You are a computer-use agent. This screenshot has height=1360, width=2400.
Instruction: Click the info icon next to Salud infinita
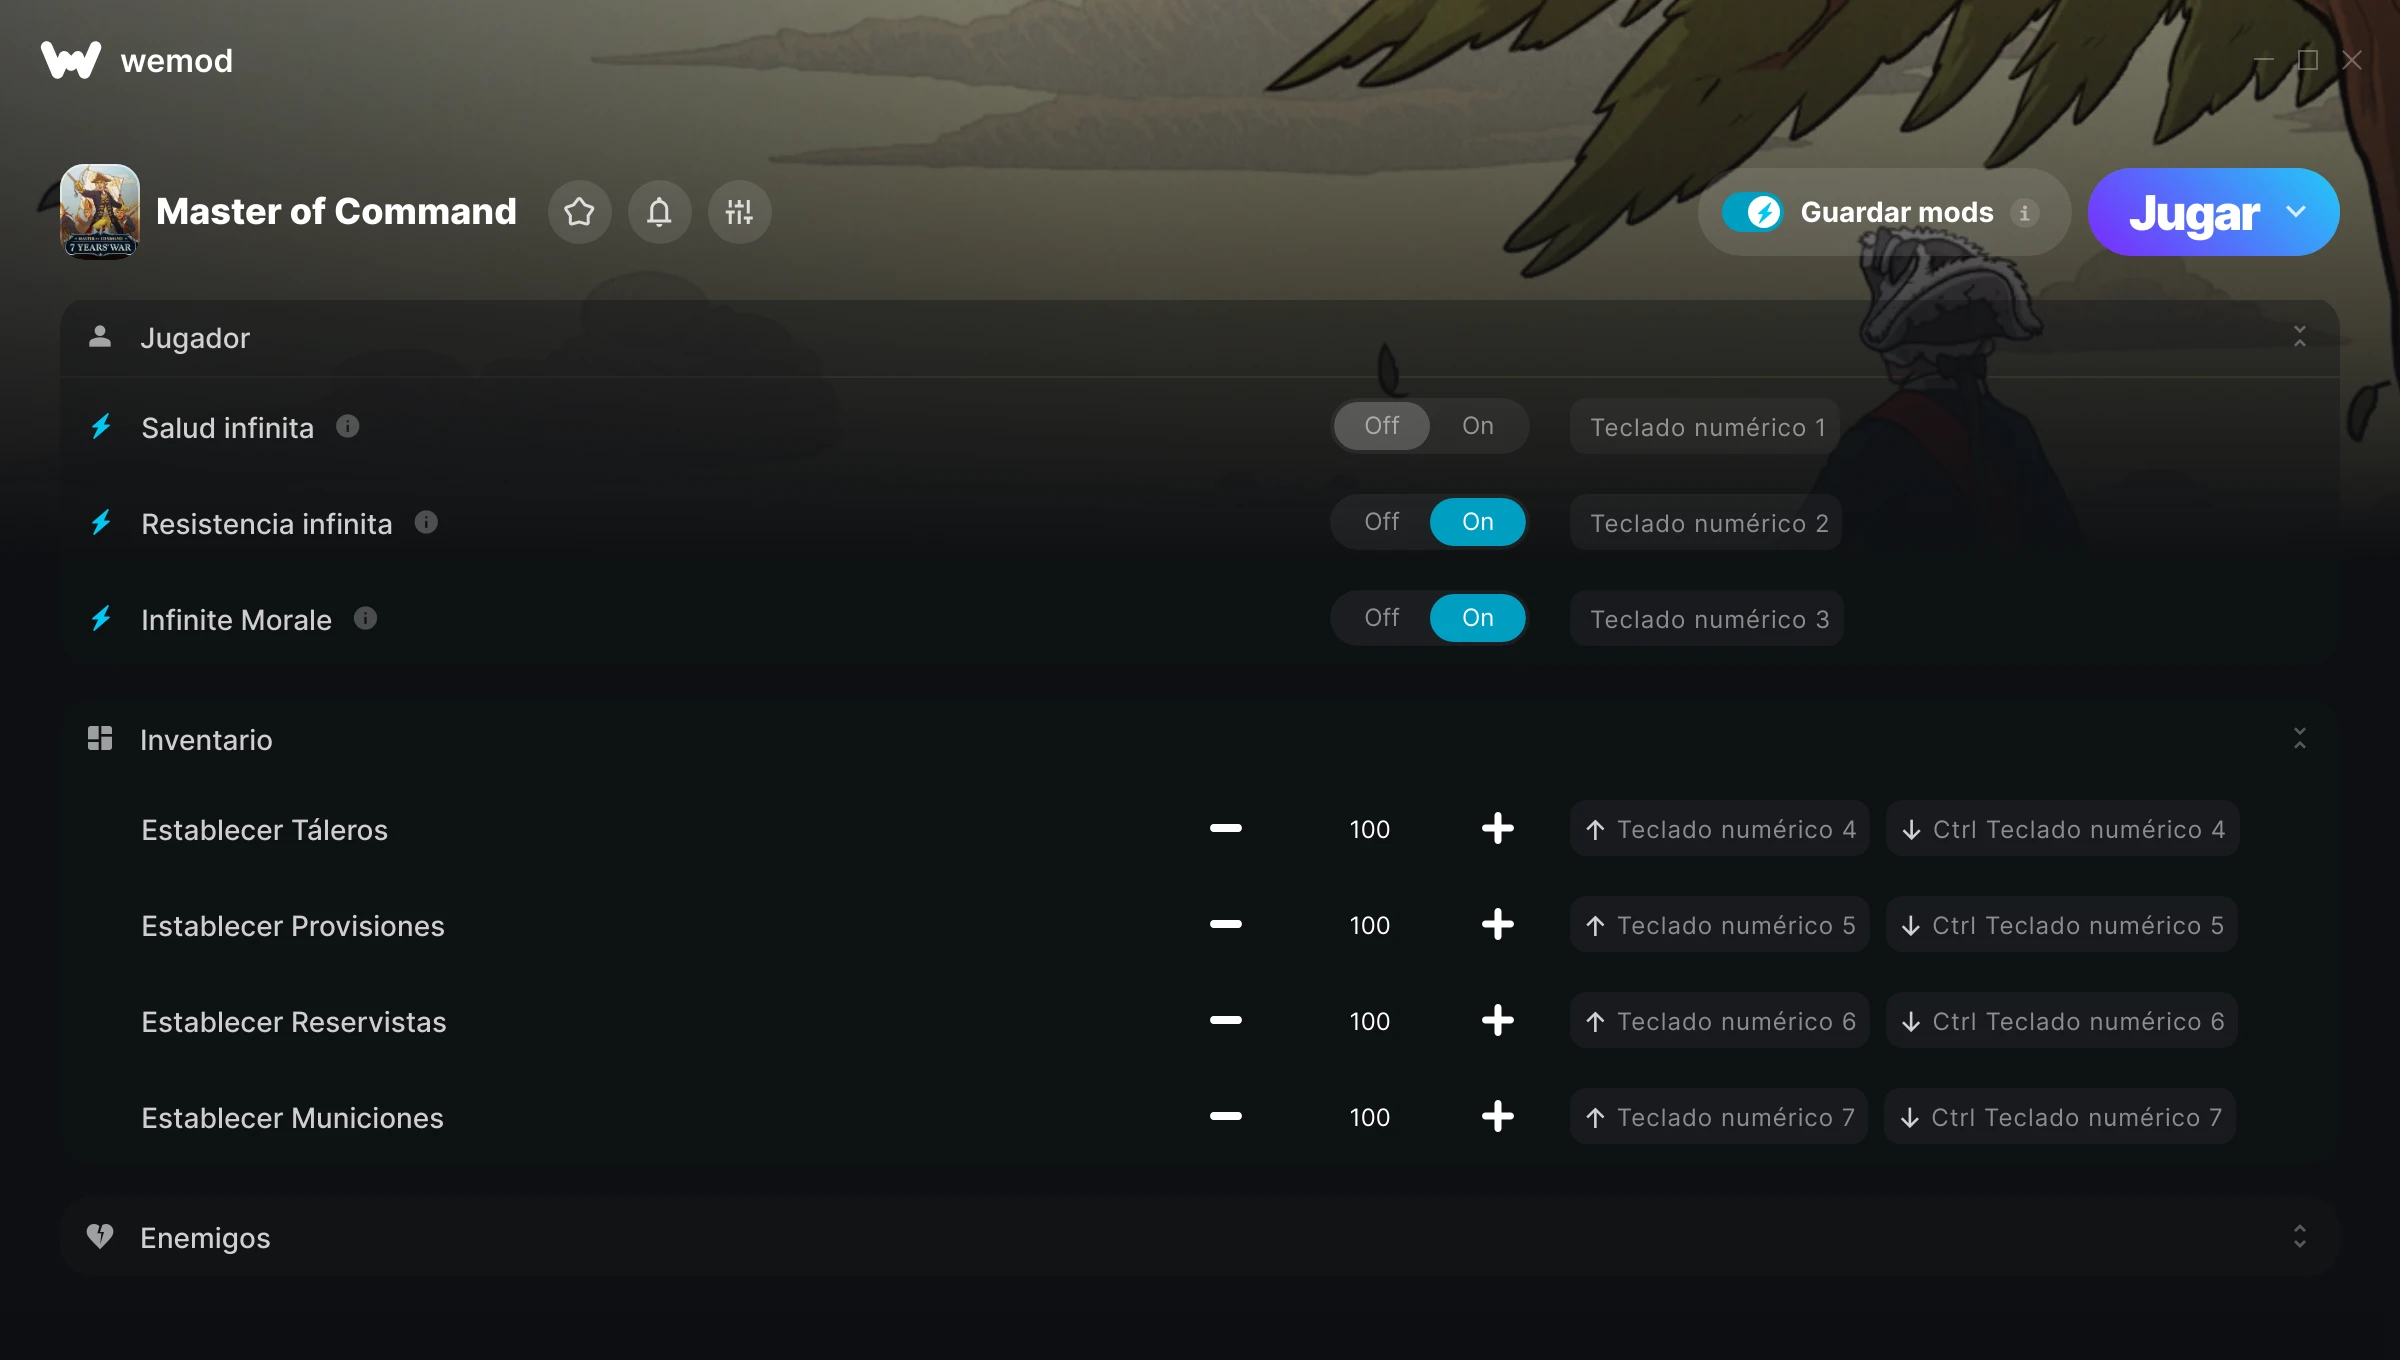point(347,427)
